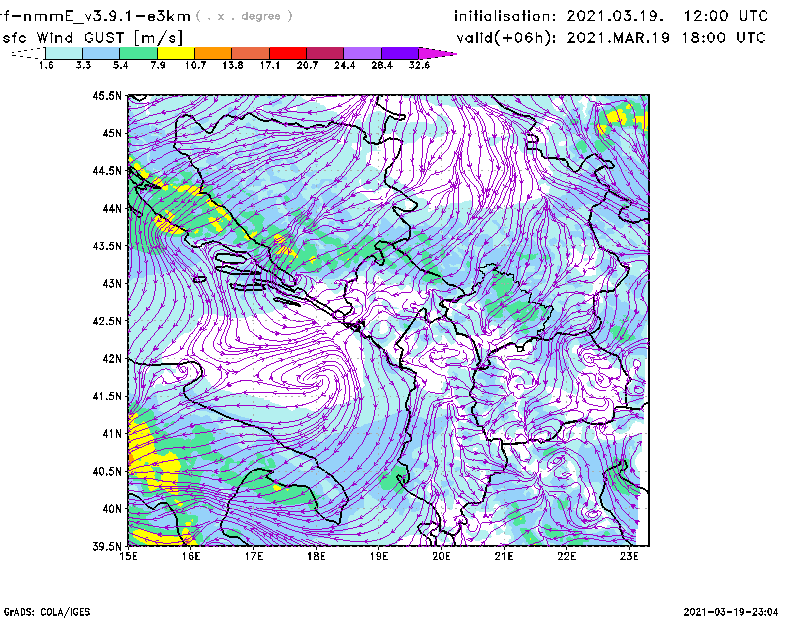Click the magenta arrow end of the colorbar
This screenshot has width=800, height=618.
click(x=436, y=53)
